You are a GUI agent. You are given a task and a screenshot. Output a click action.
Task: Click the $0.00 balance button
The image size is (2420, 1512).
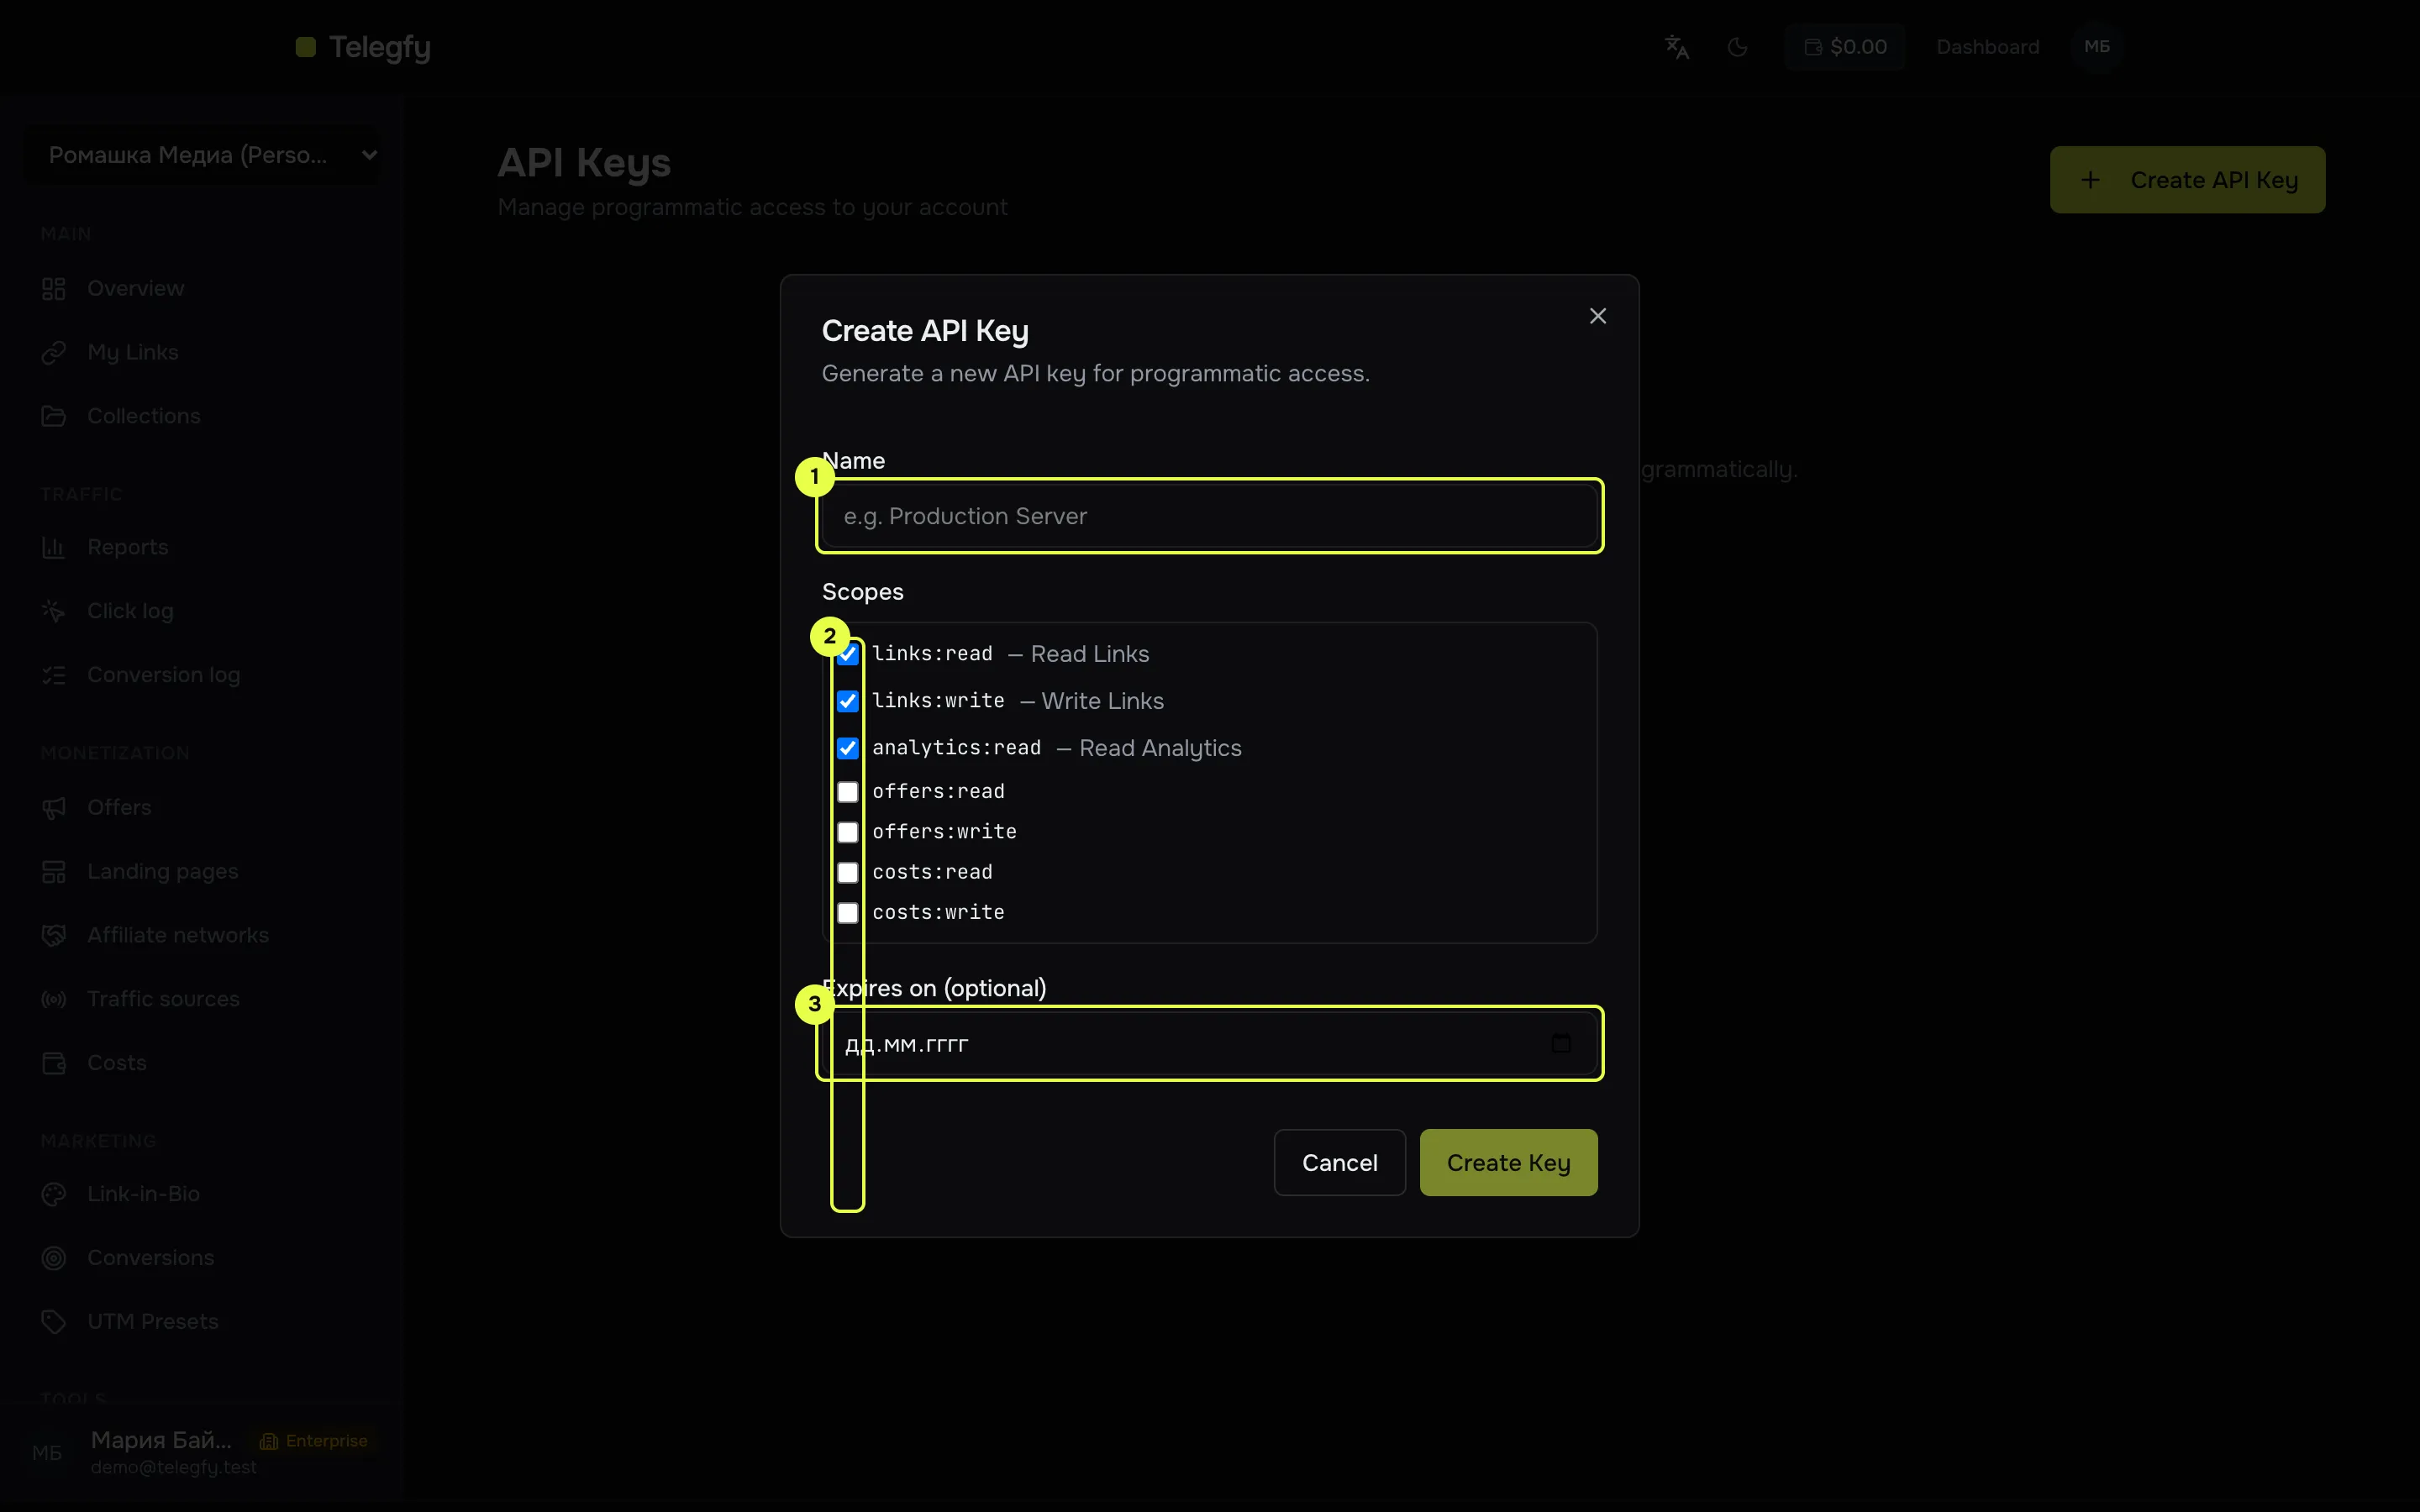(1845, 47)
